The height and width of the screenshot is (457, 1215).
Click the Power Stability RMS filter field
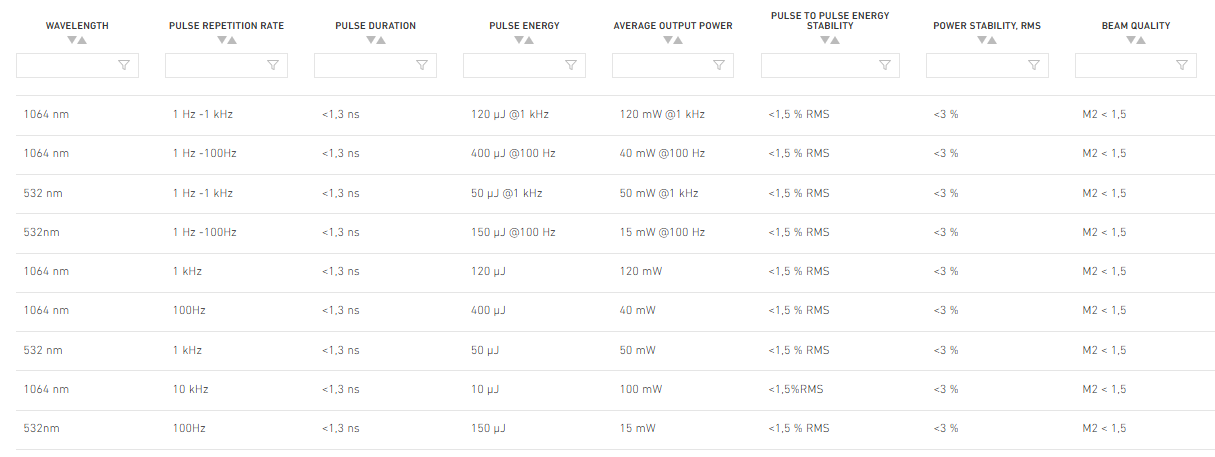pos(987,65)
